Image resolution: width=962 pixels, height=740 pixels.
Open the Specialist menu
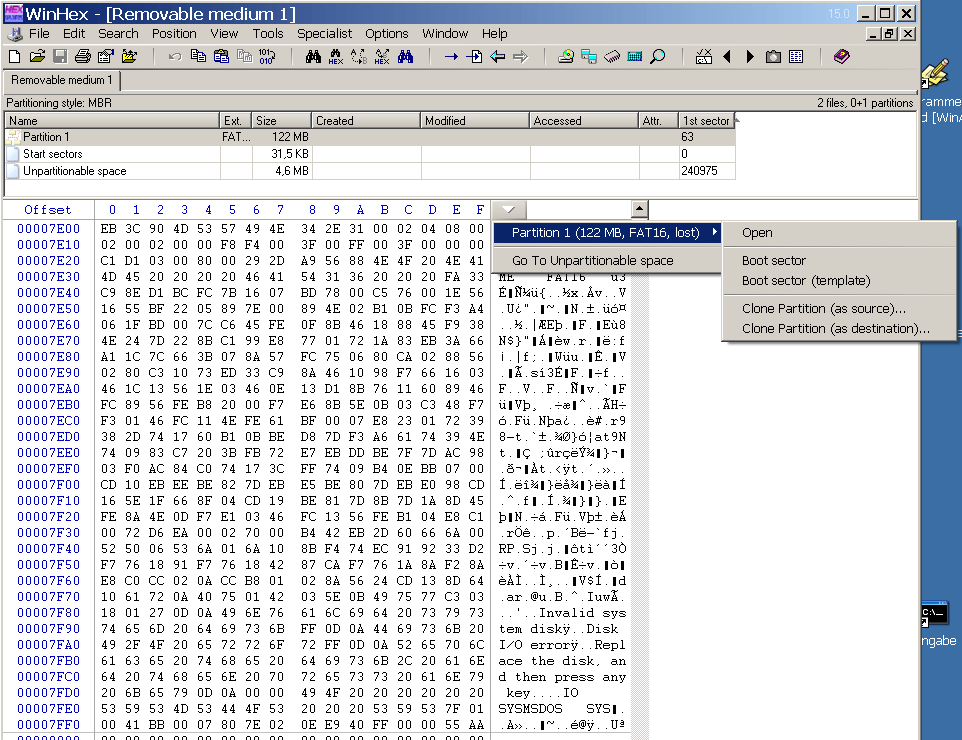[324, 33]
